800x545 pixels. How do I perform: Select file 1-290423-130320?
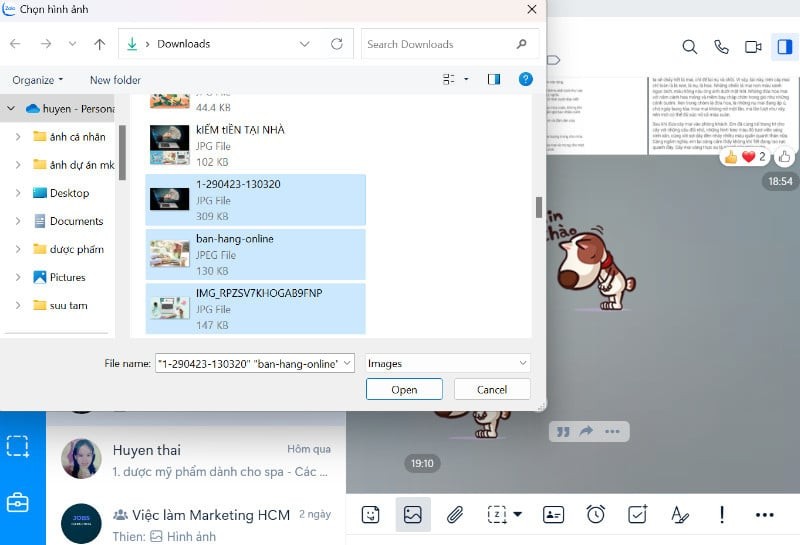pyautogui.click(x=255, y=200)
